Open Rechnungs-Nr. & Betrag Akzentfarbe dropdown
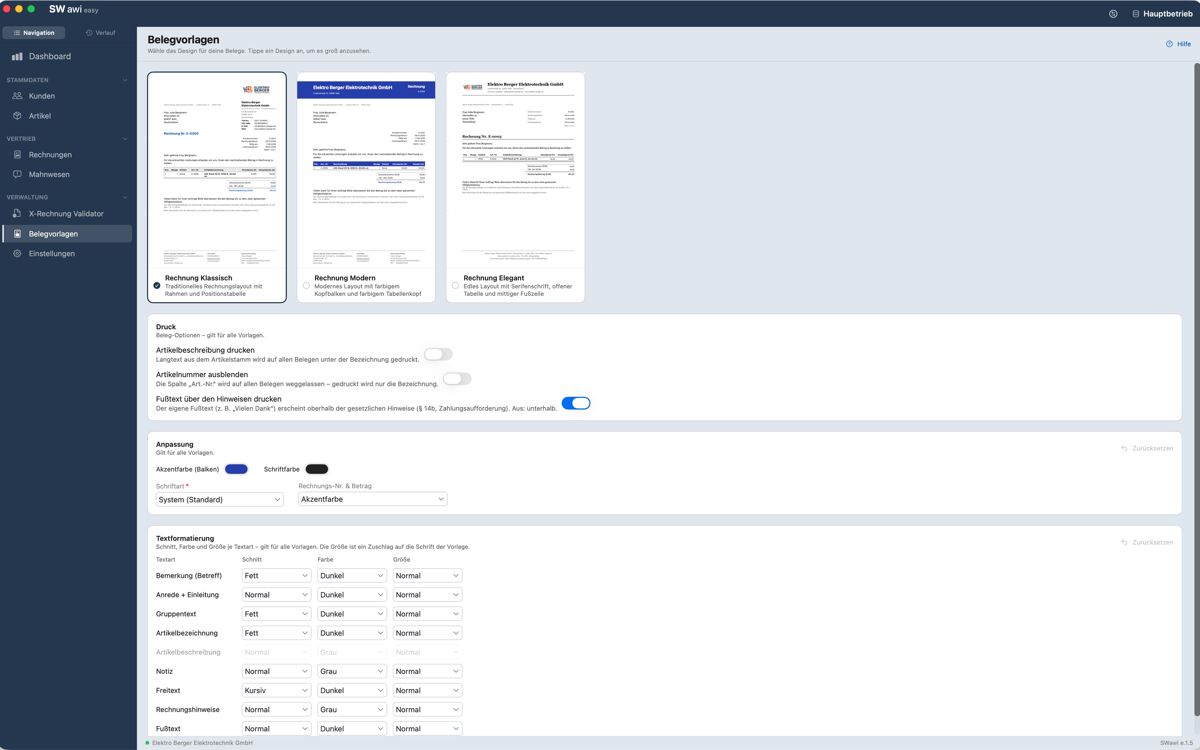 tap(372, 499)
